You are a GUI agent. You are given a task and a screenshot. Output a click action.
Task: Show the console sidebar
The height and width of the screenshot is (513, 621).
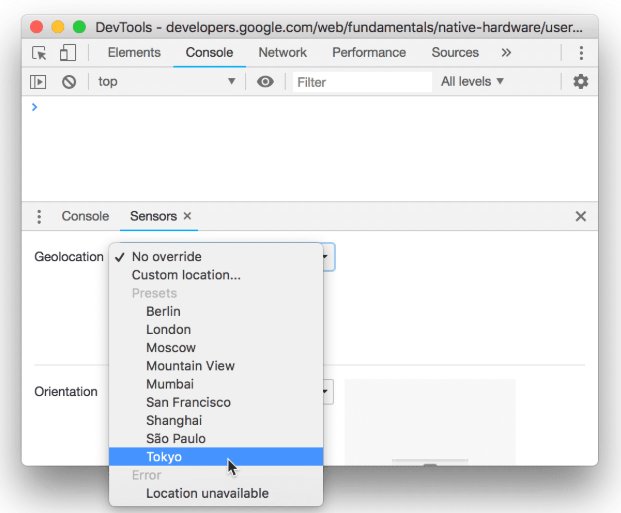tap(39, 82)
